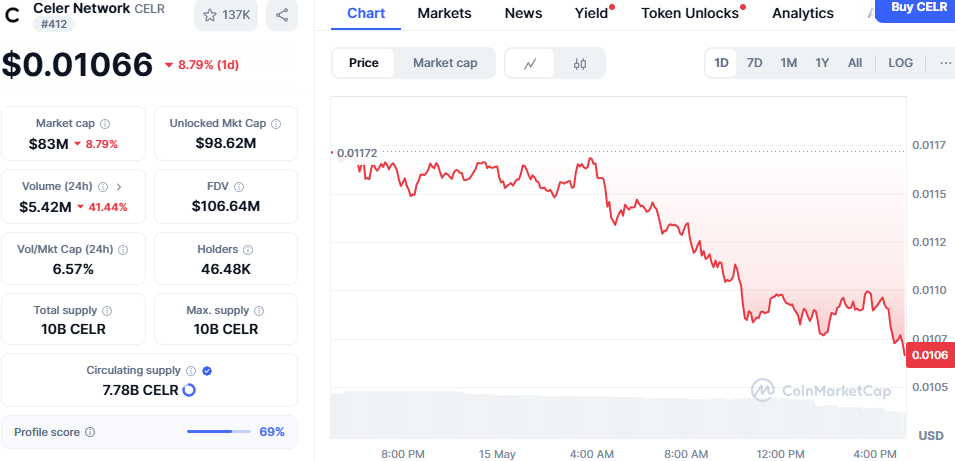Click the Profile score progress bar
Image resolution: width=955 pixels, height=461 pixels.
pos(219,432)
